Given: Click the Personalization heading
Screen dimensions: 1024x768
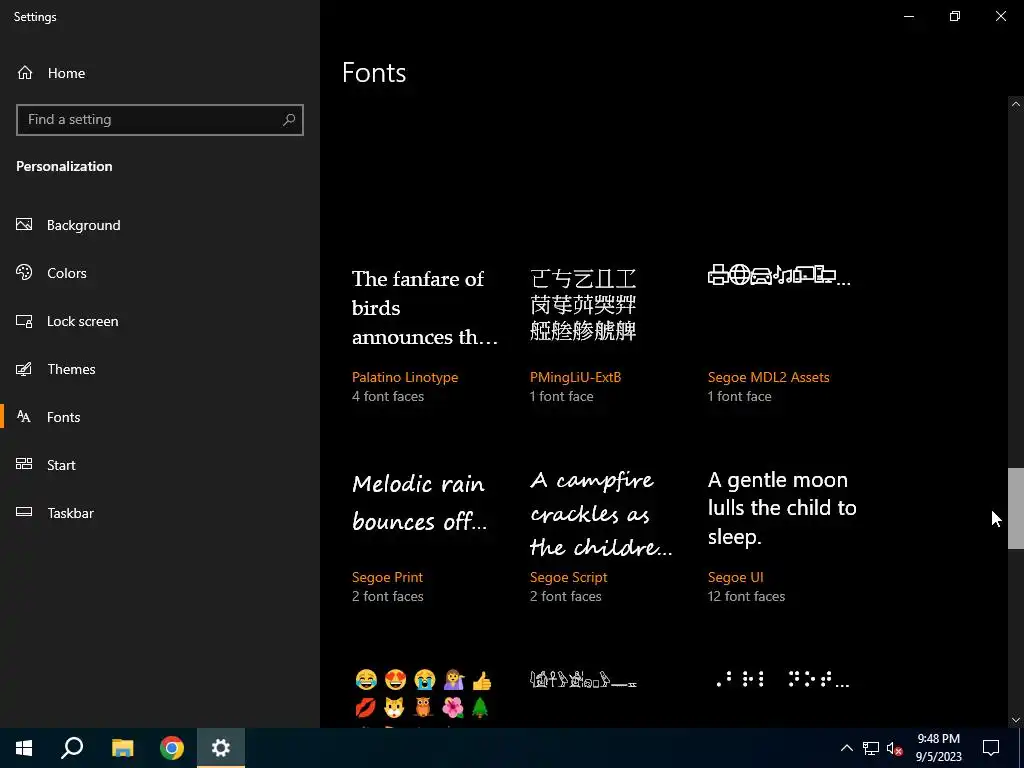Looking at the screenshot, I should pyautogui.click(x=64, y=166).
